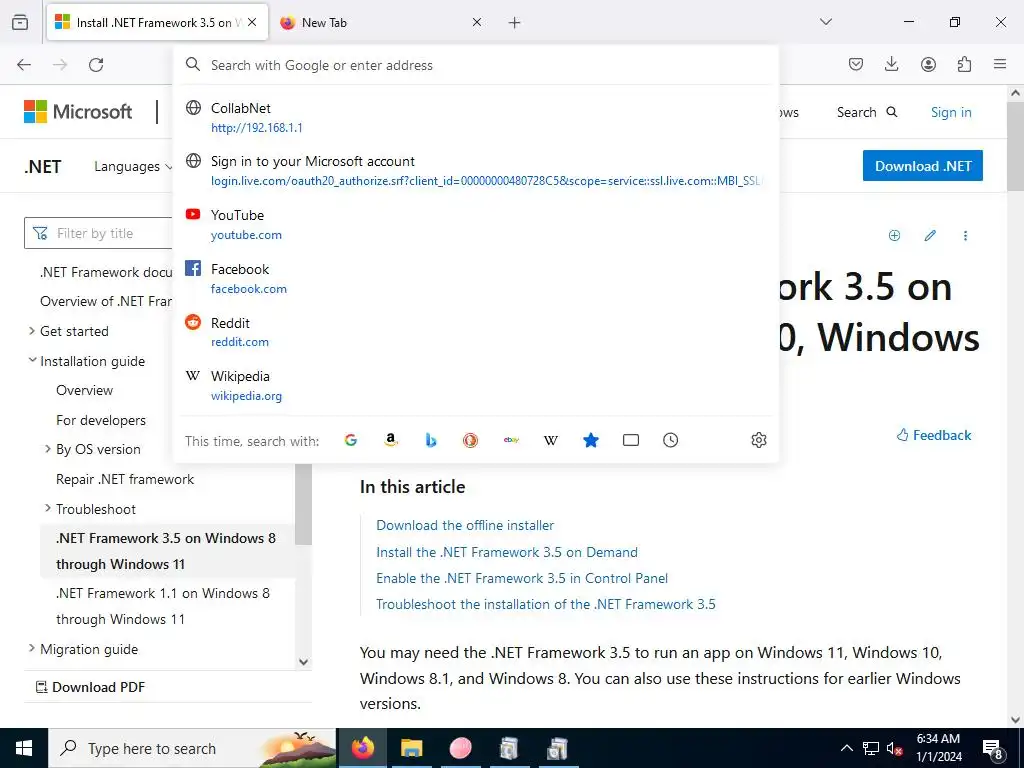This screenshot has width=1024, height=768.
Task: Select the Wikipedia suggestion
Action: click(x=476, y=385)
